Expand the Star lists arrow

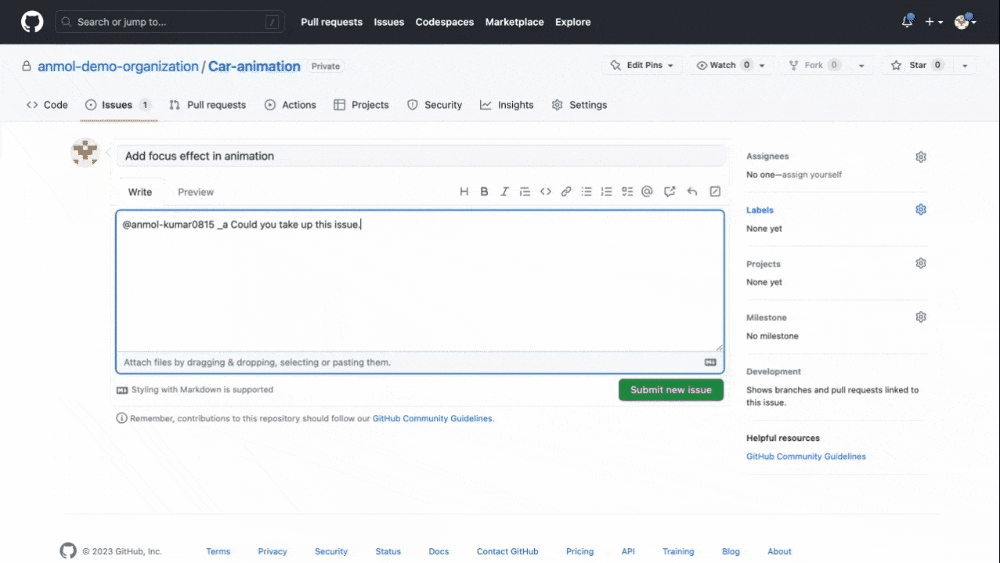[965, 66]
